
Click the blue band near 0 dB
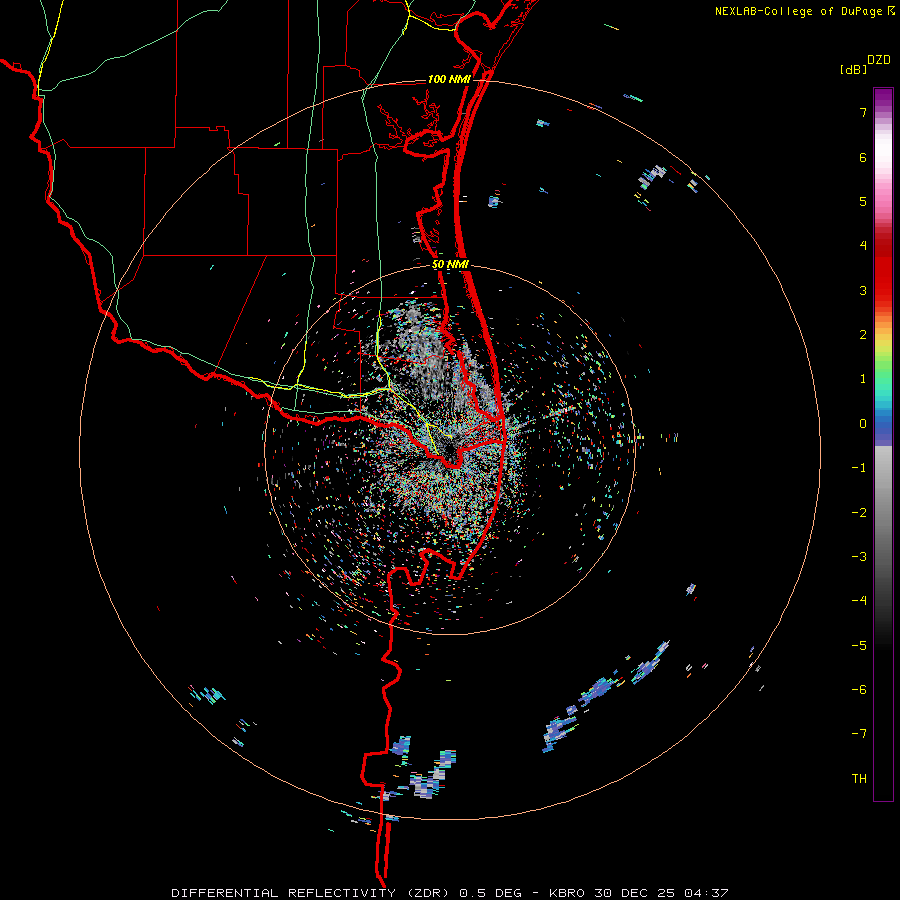point(883,429)
